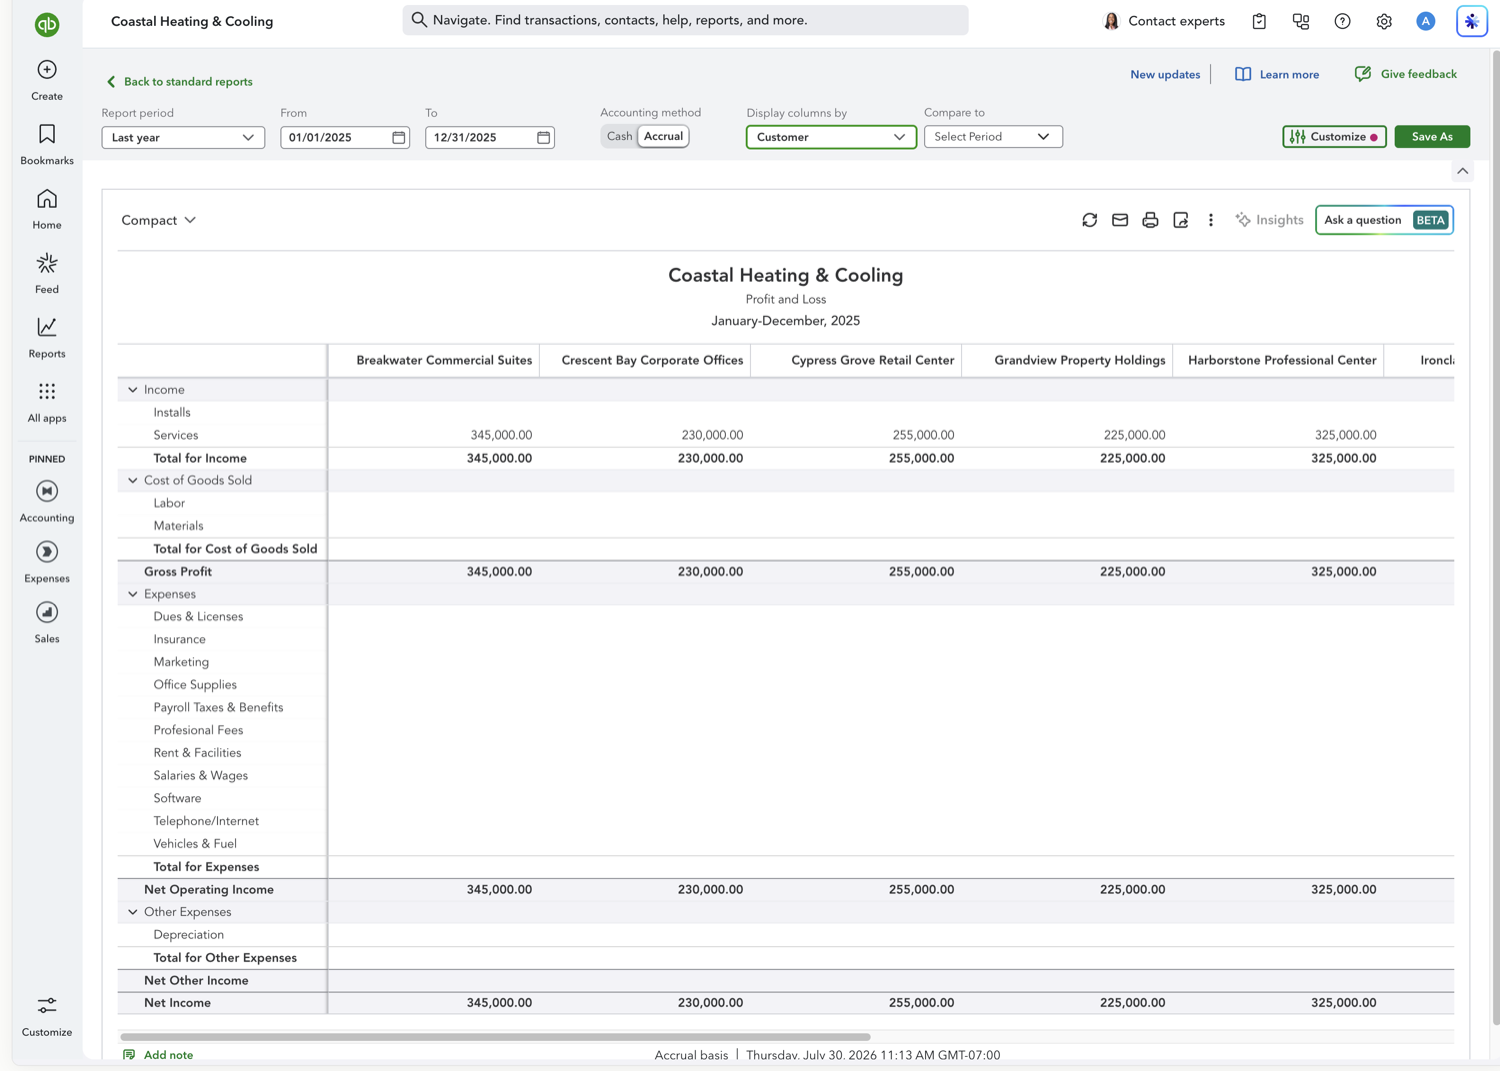
Task: Click the Payroll Taxes & Benefits row
Action: 785,707
